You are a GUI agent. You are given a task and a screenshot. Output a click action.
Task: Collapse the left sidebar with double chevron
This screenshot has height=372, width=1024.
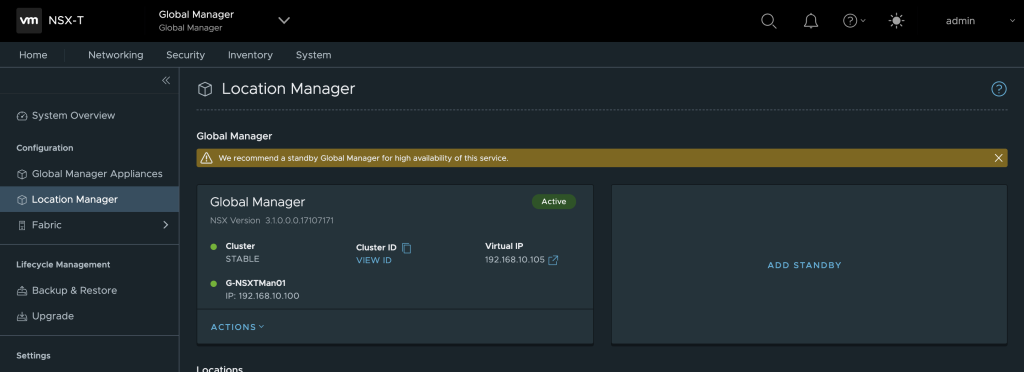coord(166,80)
